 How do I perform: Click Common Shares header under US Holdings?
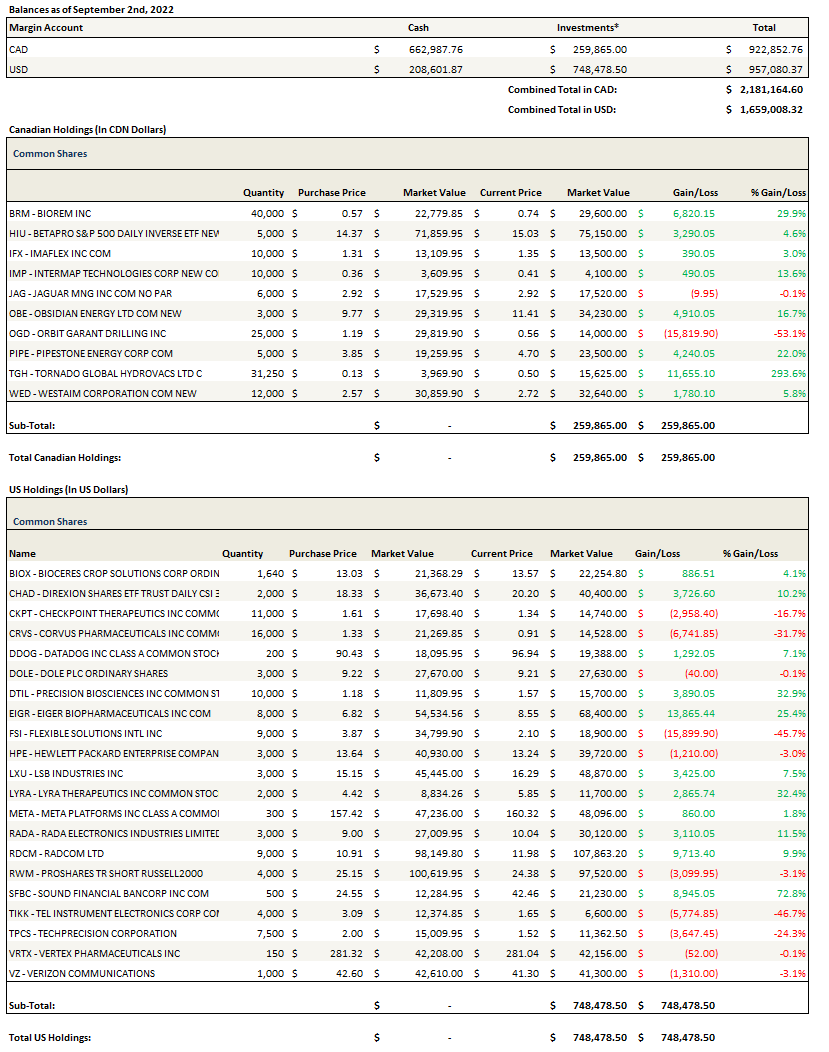[x=50, y=521]
